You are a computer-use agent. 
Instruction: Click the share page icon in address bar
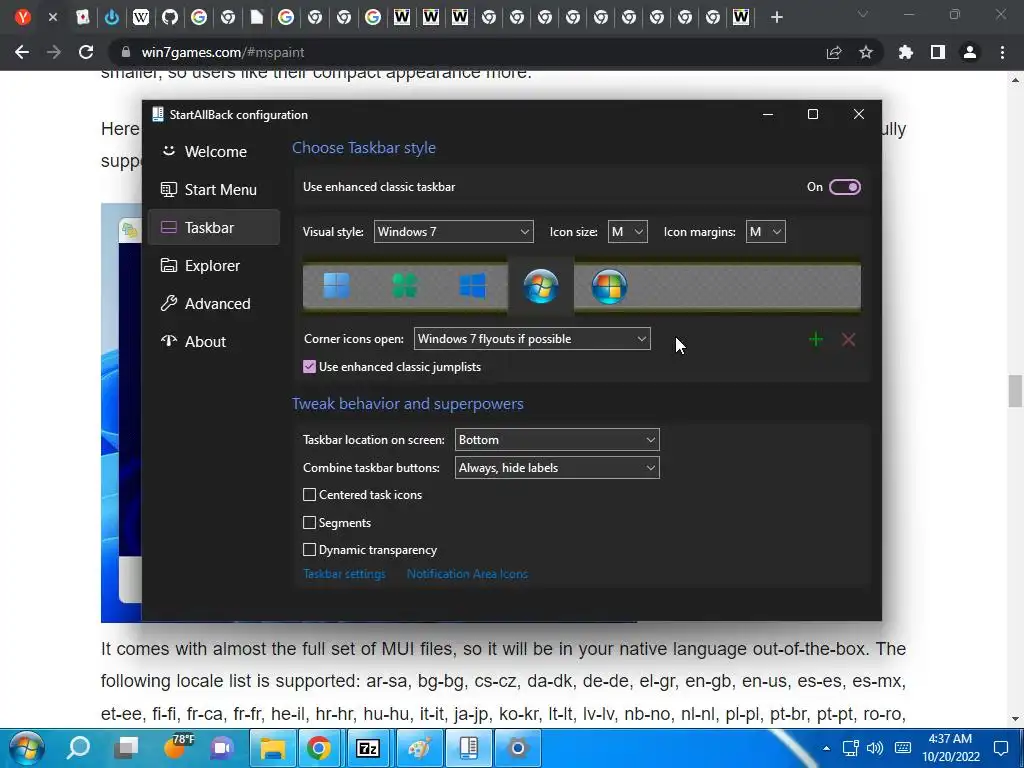pos(834,52)
